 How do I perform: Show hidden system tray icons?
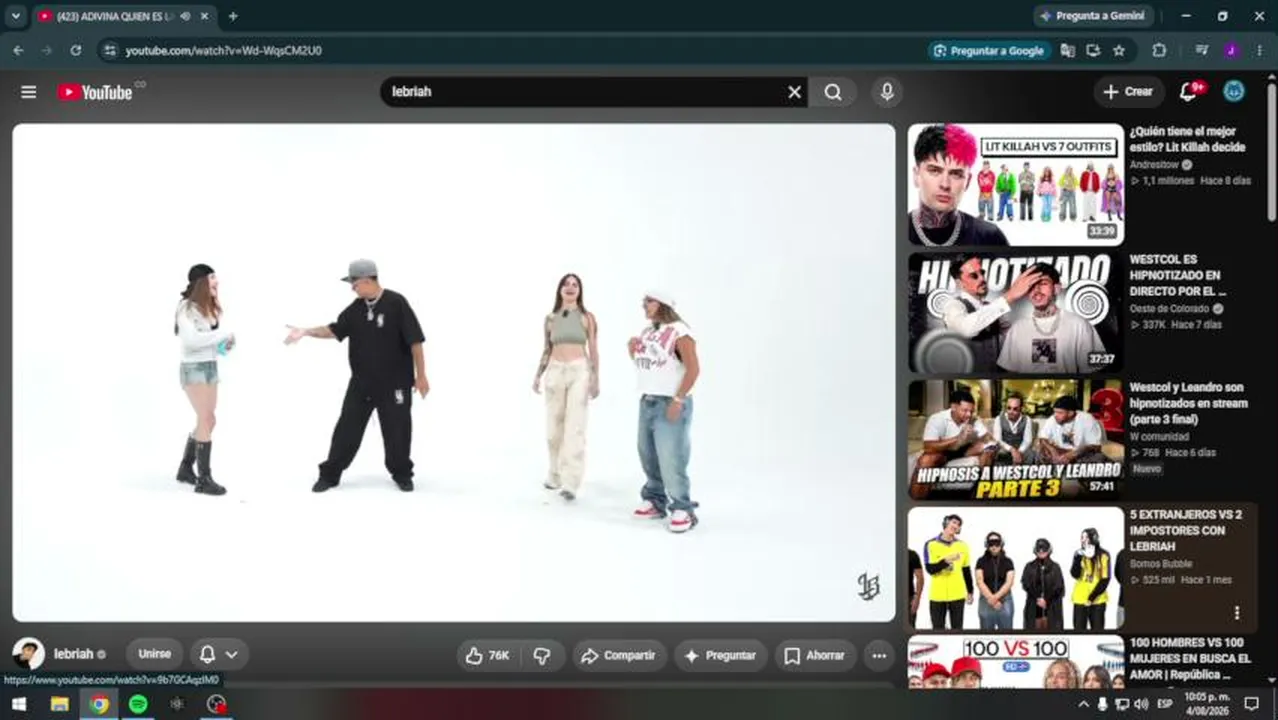click(1083, 704)
